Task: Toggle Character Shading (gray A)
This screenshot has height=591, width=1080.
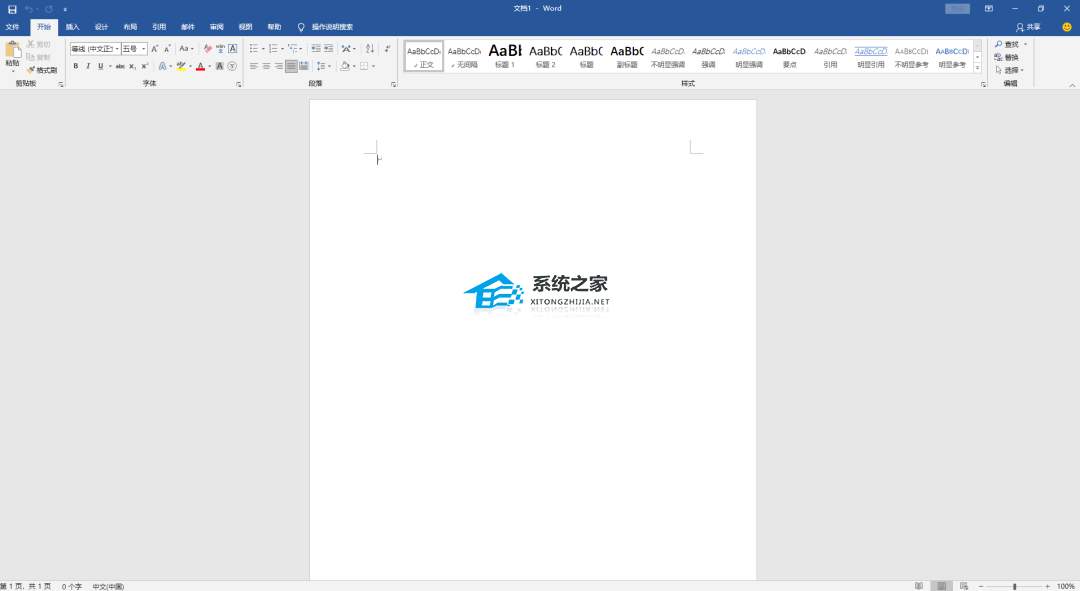Action: click(220, 66)
